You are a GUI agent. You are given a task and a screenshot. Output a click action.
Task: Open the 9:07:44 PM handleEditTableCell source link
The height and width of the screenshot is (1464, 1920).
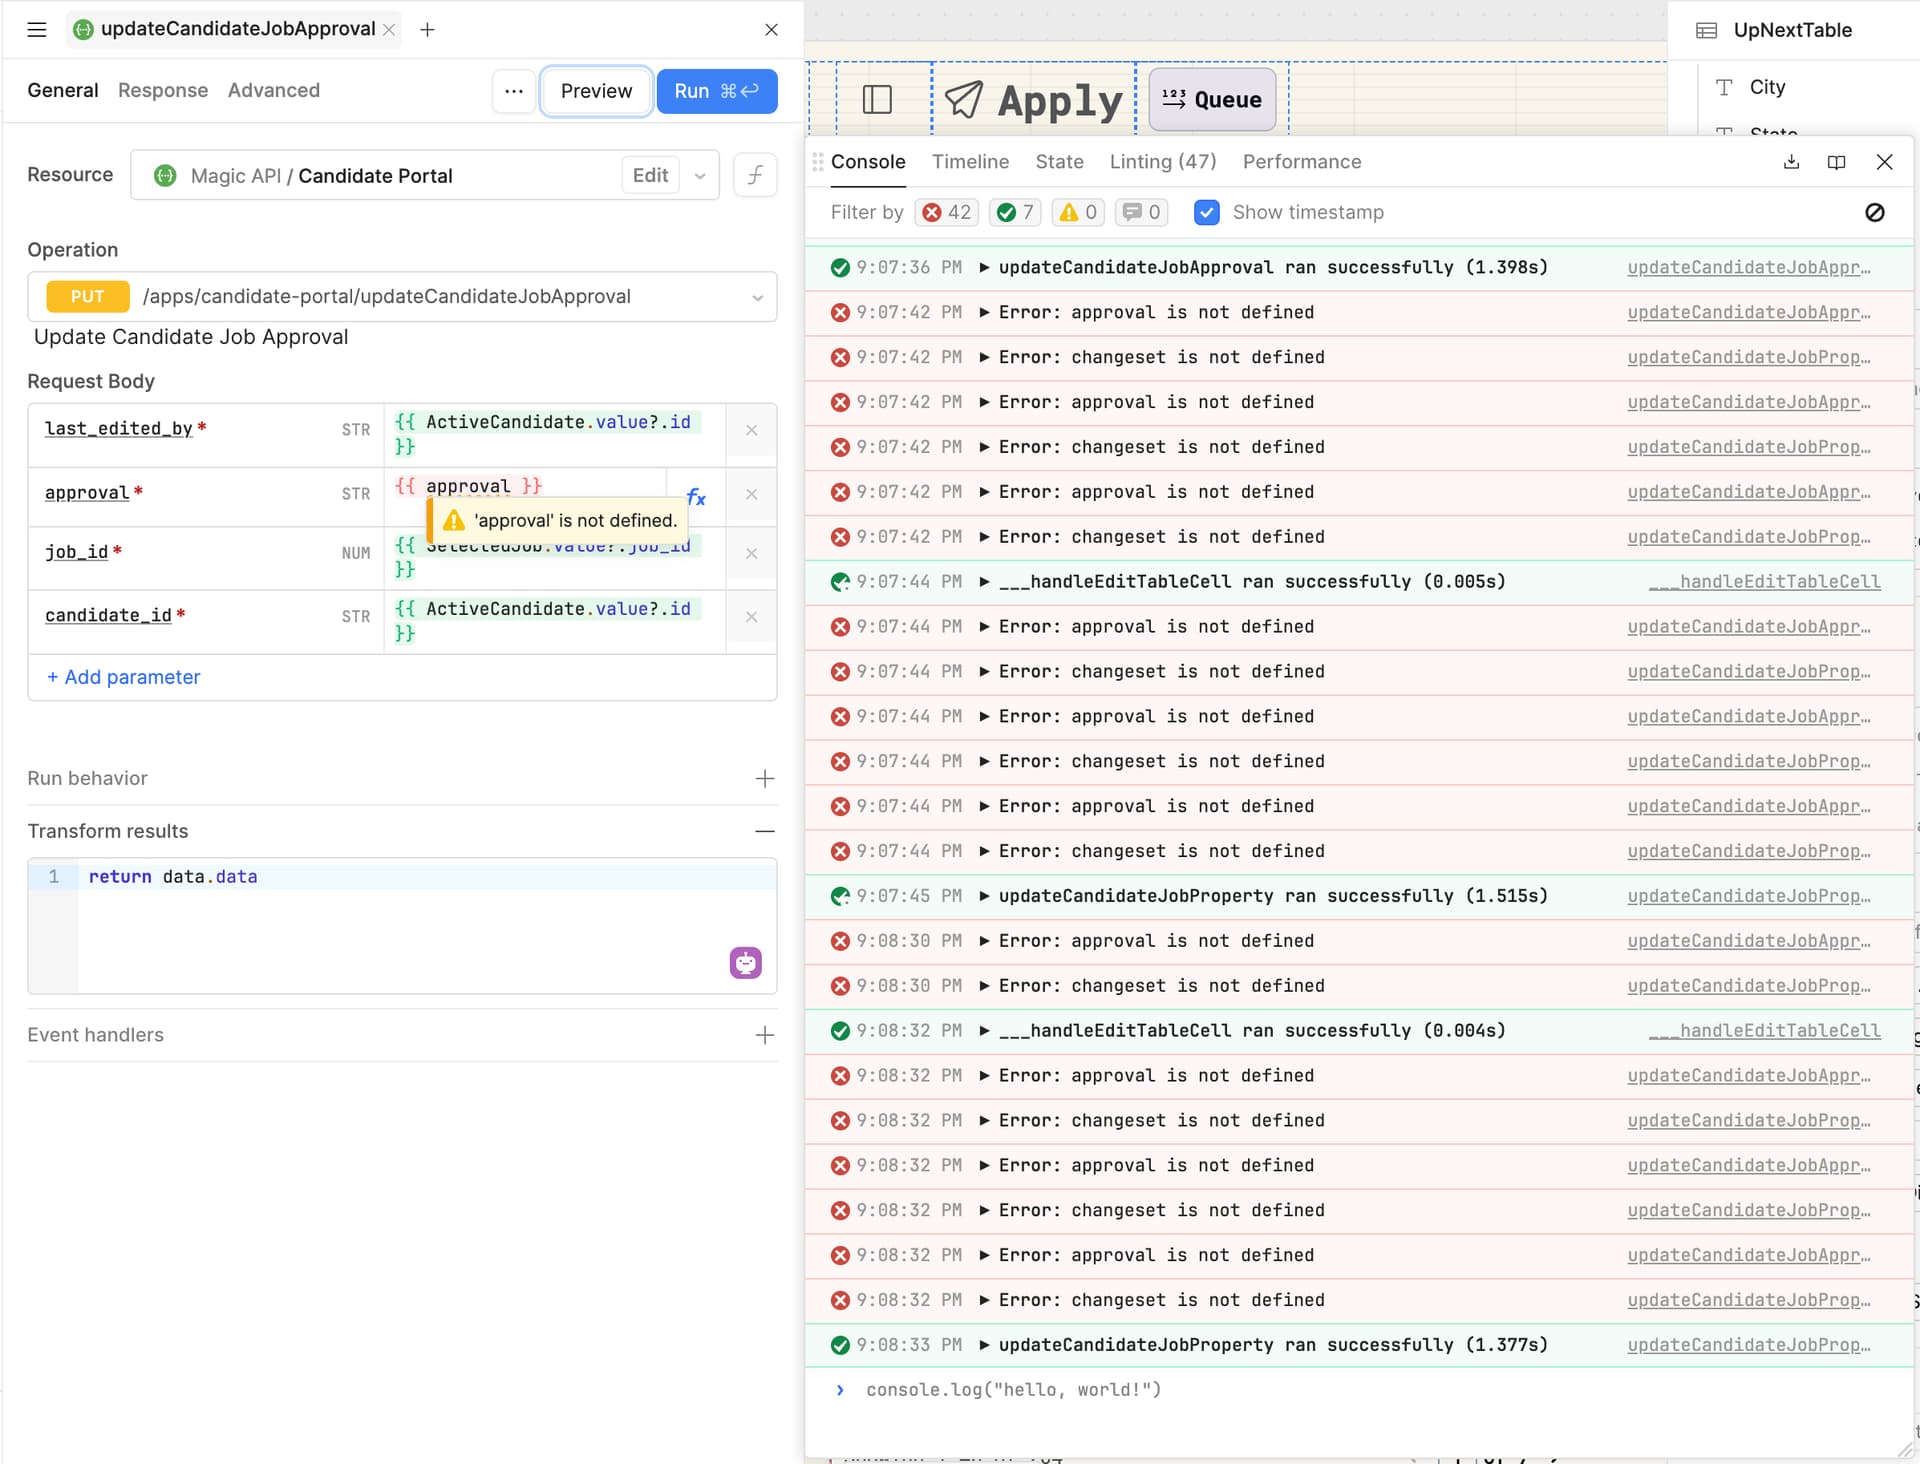(x=1765, y=581)
